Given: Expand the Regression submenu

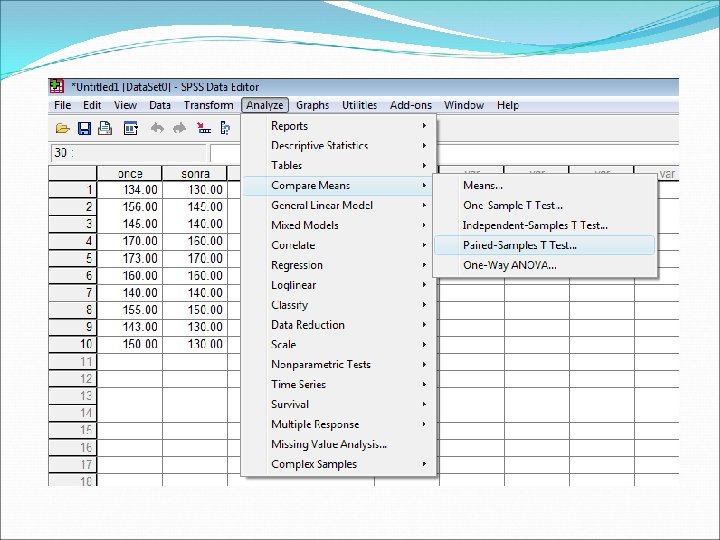Looking at the screenshot, I should coord(339,265).
